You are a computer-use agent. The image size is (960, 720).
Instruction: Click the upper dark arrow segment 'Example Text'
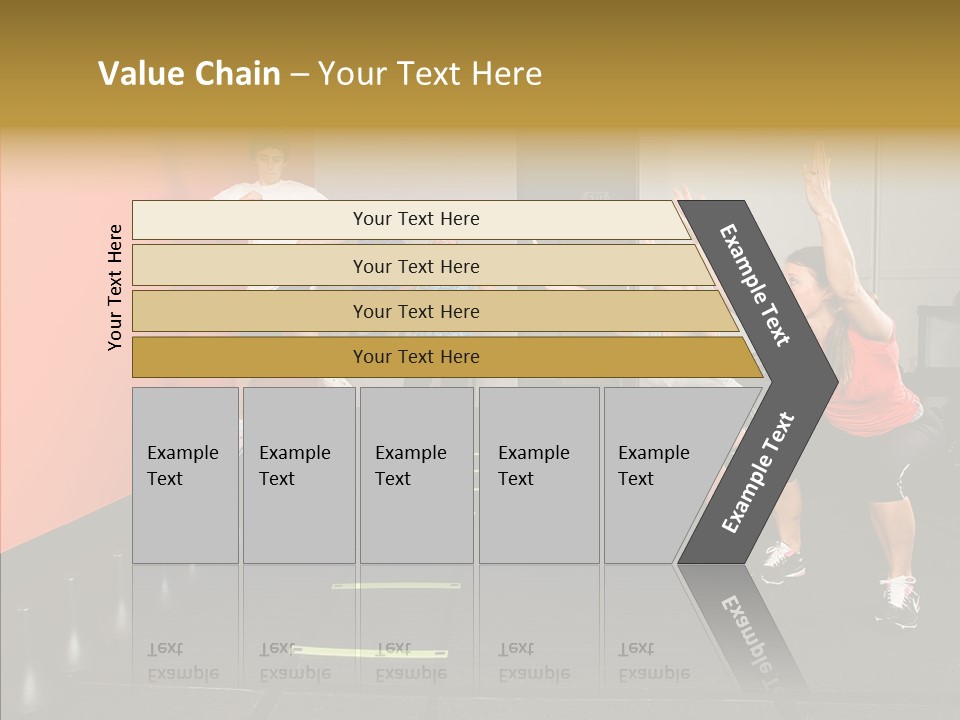coord(757,285)
